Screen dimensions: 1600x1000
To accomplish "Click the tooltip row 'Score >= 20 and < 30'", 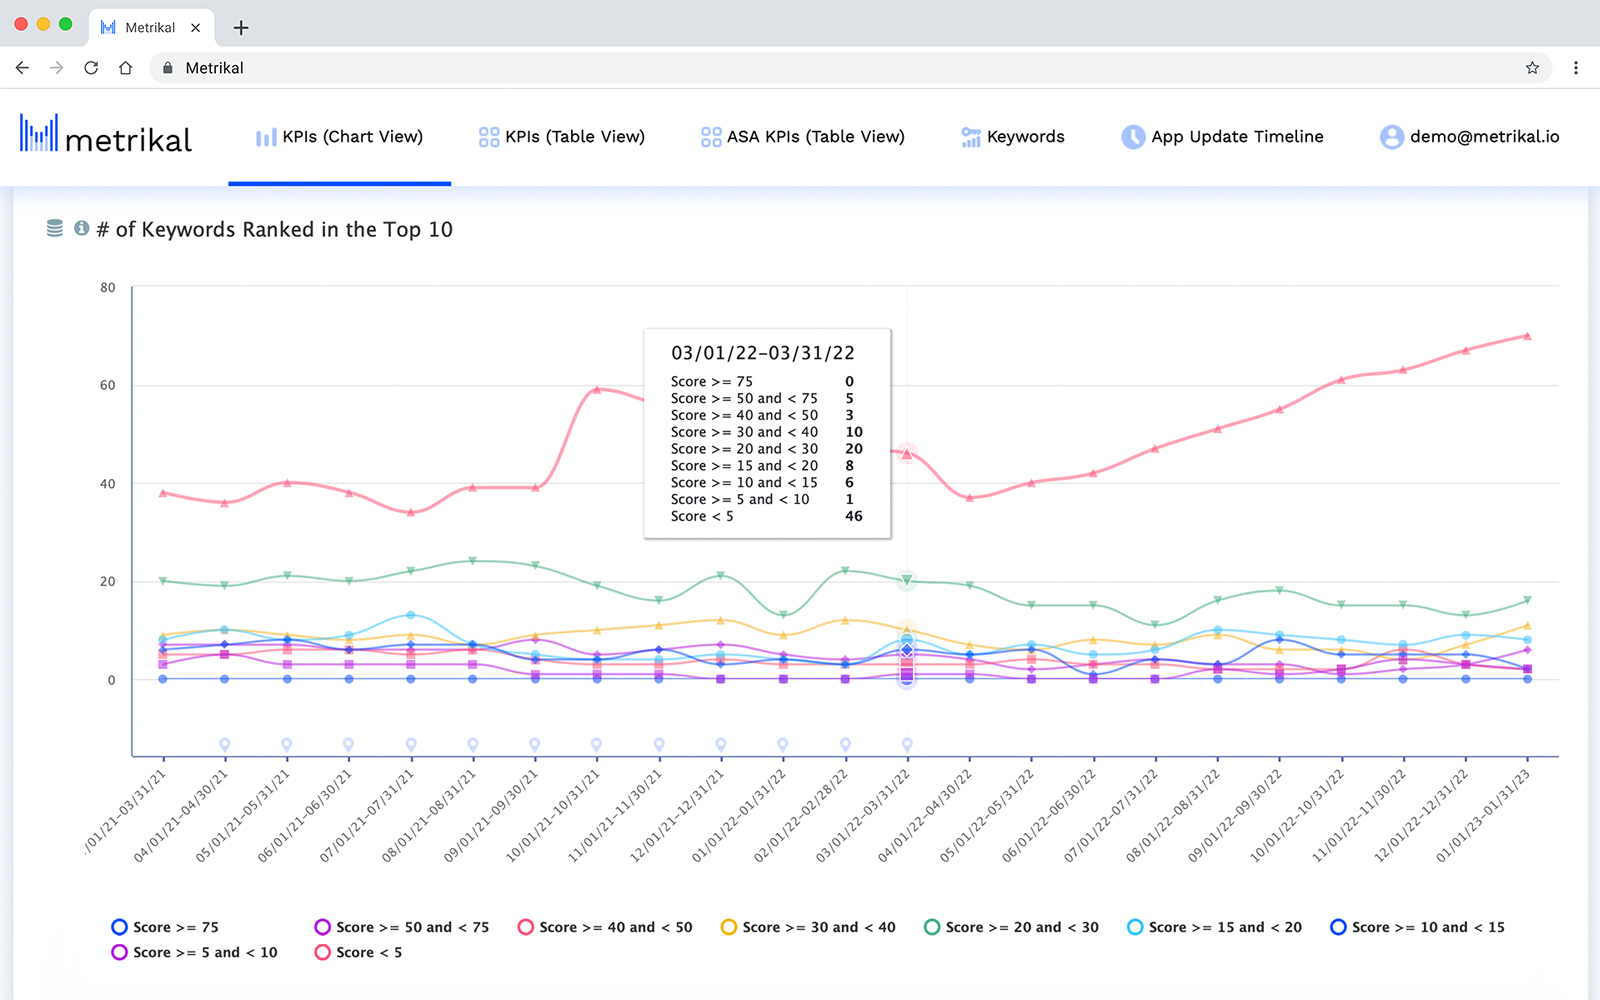I will 767,449.
